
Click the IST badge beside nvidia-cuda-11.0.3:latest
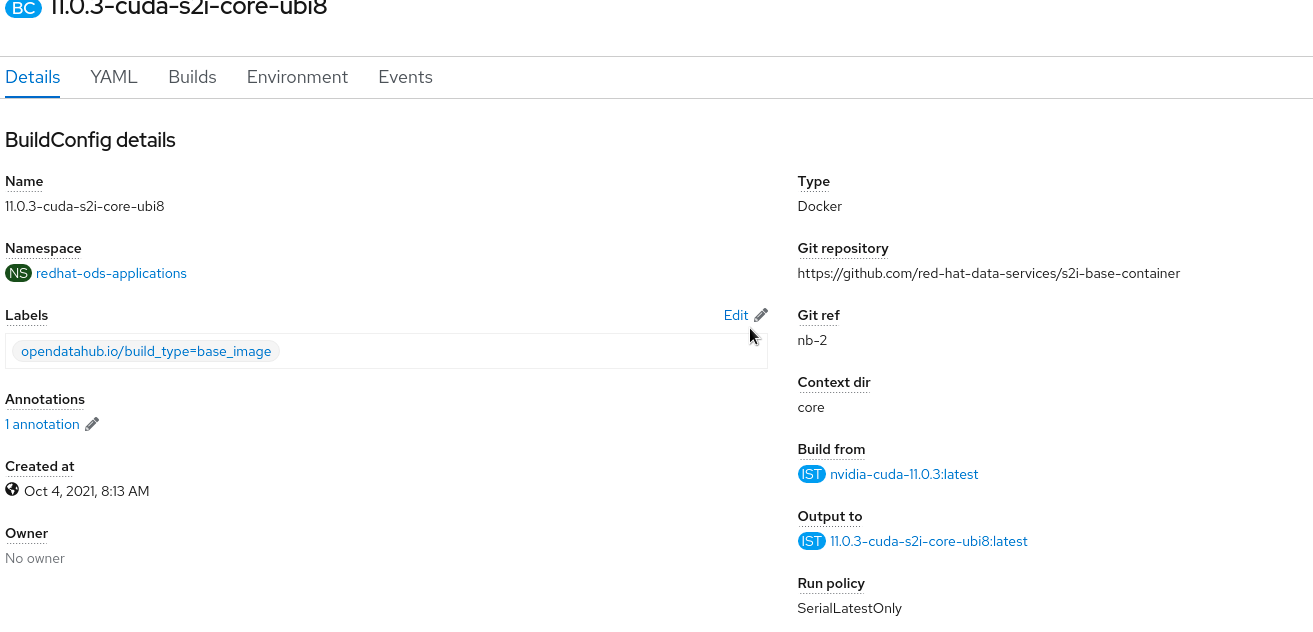(x=811, y=474)
